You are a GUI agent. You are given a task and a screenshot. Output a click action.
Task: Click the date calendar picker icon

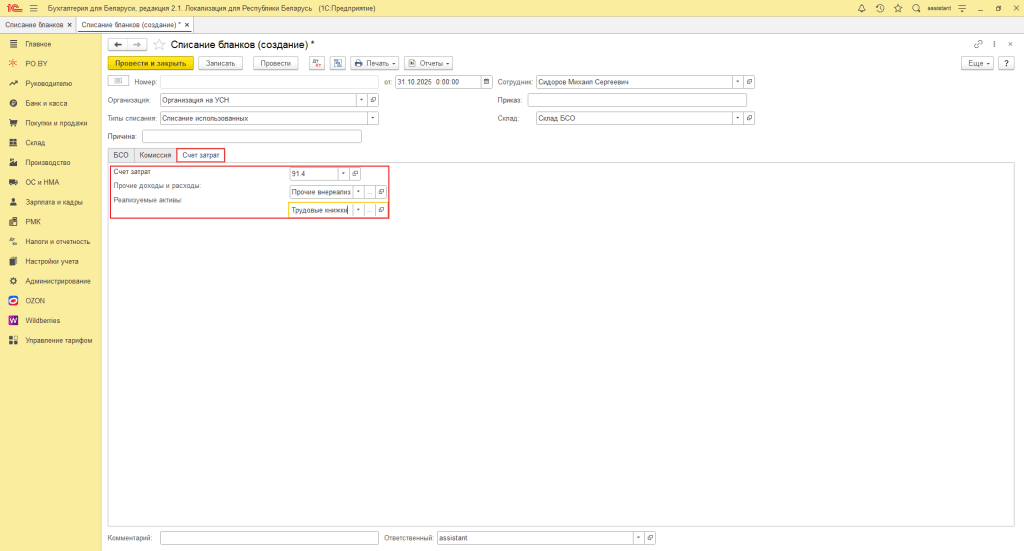(x=487, y=82)
